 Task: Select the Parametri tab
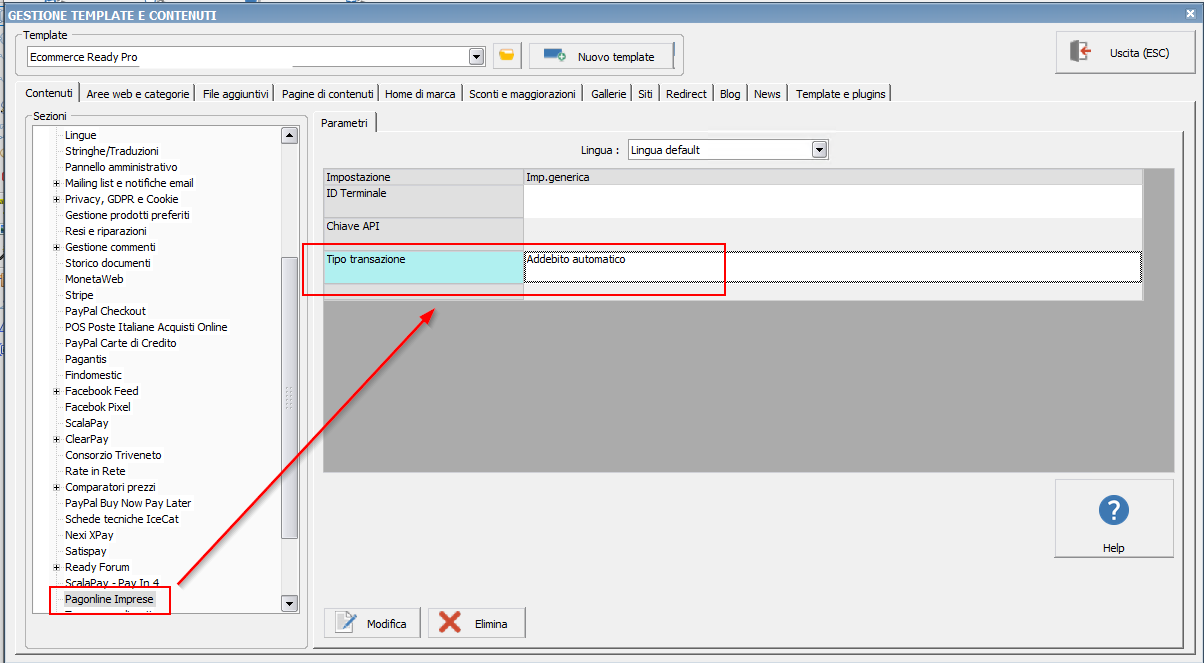344,123
